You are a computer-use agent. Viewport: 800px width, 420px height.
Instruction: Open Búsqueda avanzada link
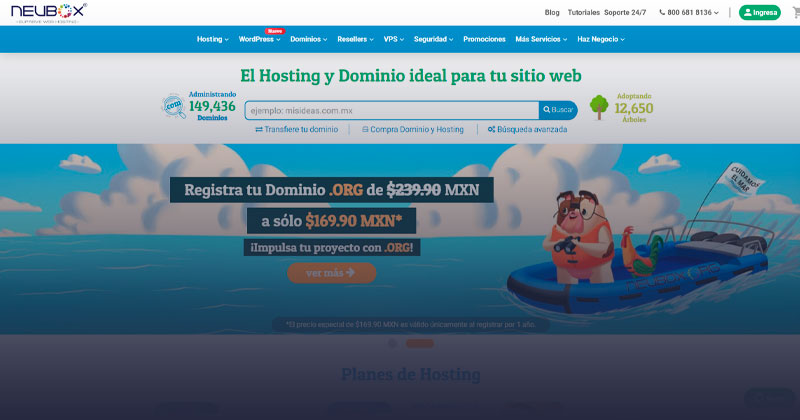527,130
